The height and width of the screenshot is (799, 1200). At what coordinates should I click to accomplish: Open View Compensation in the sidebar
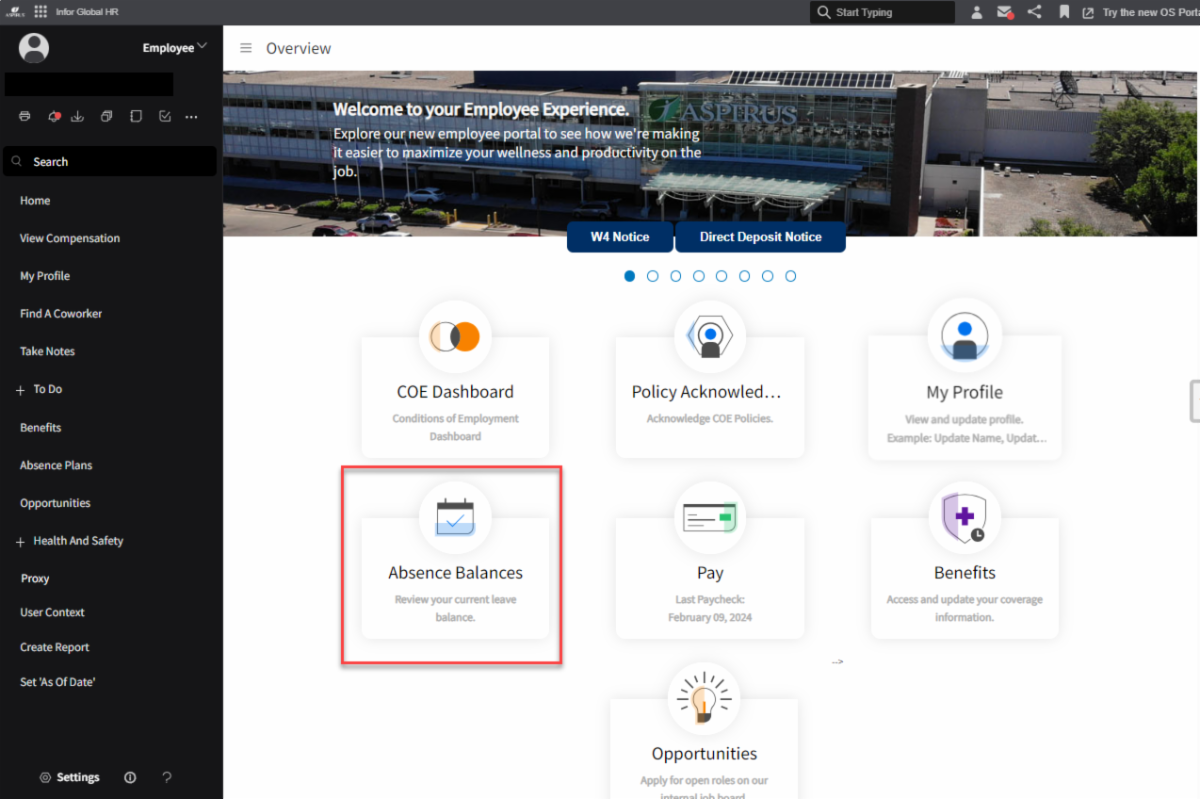pyautogui.click(x=70, y=238)
